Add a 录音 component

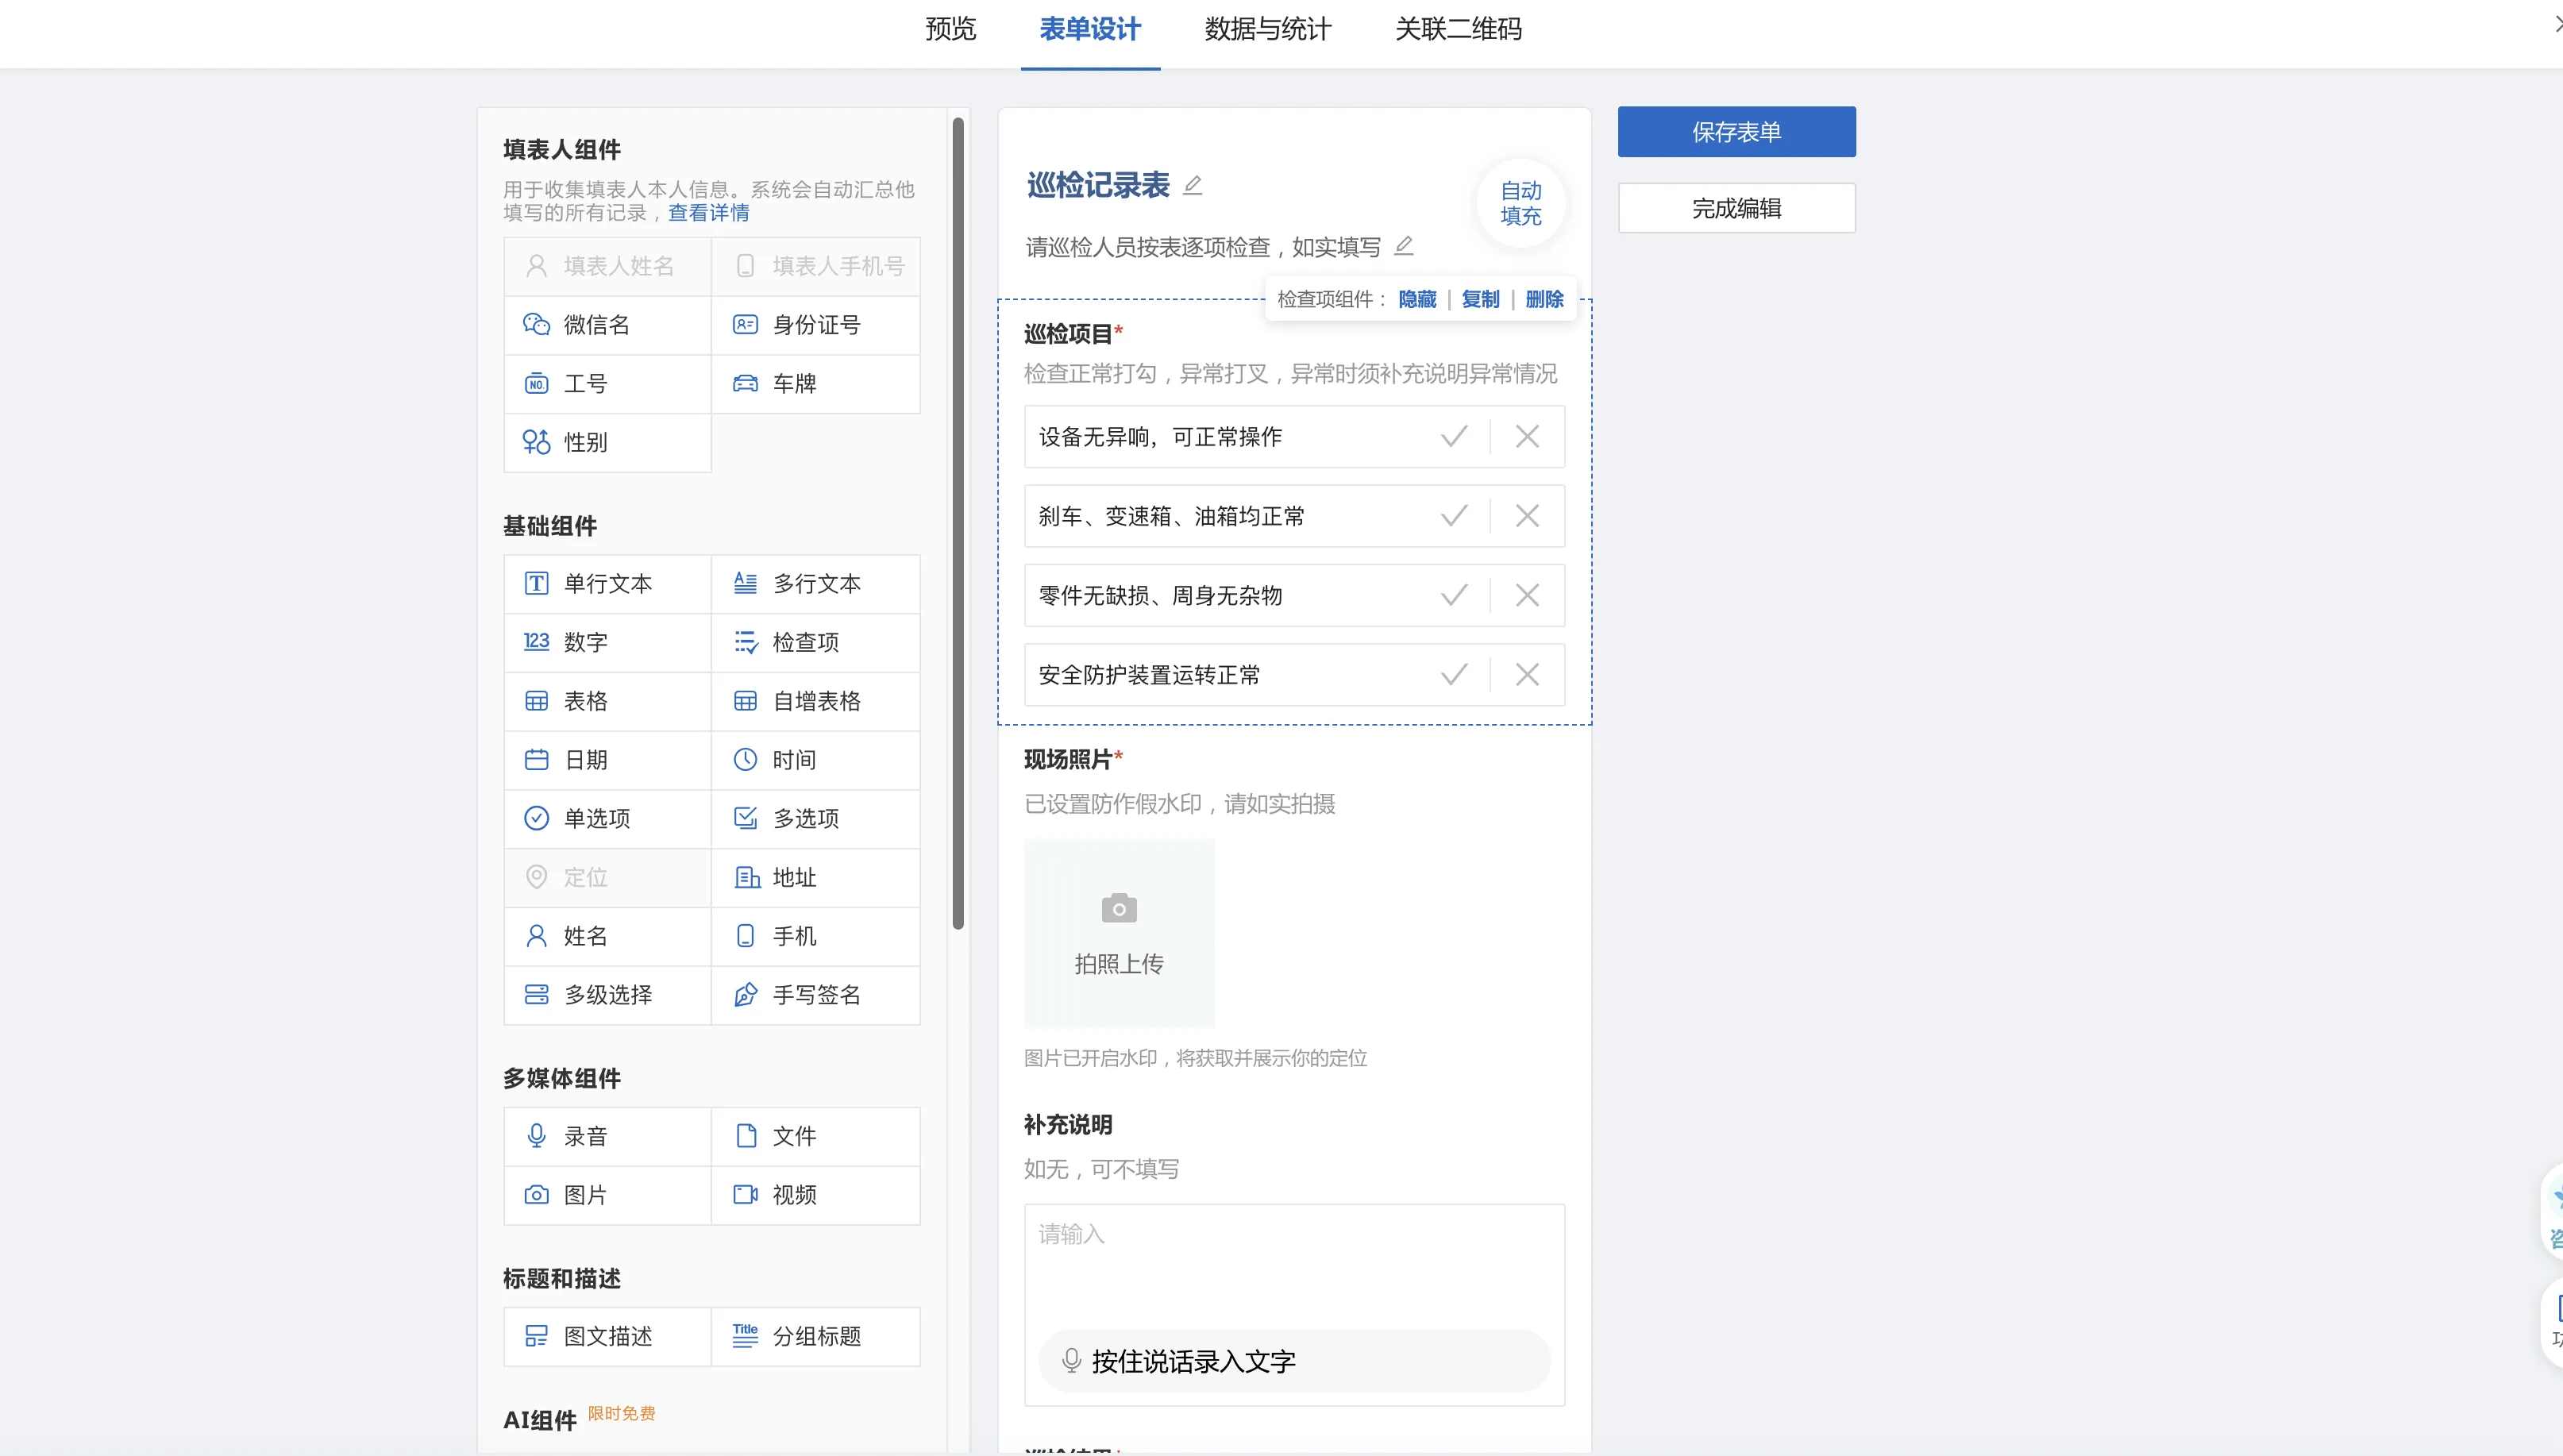[607, 1137]
